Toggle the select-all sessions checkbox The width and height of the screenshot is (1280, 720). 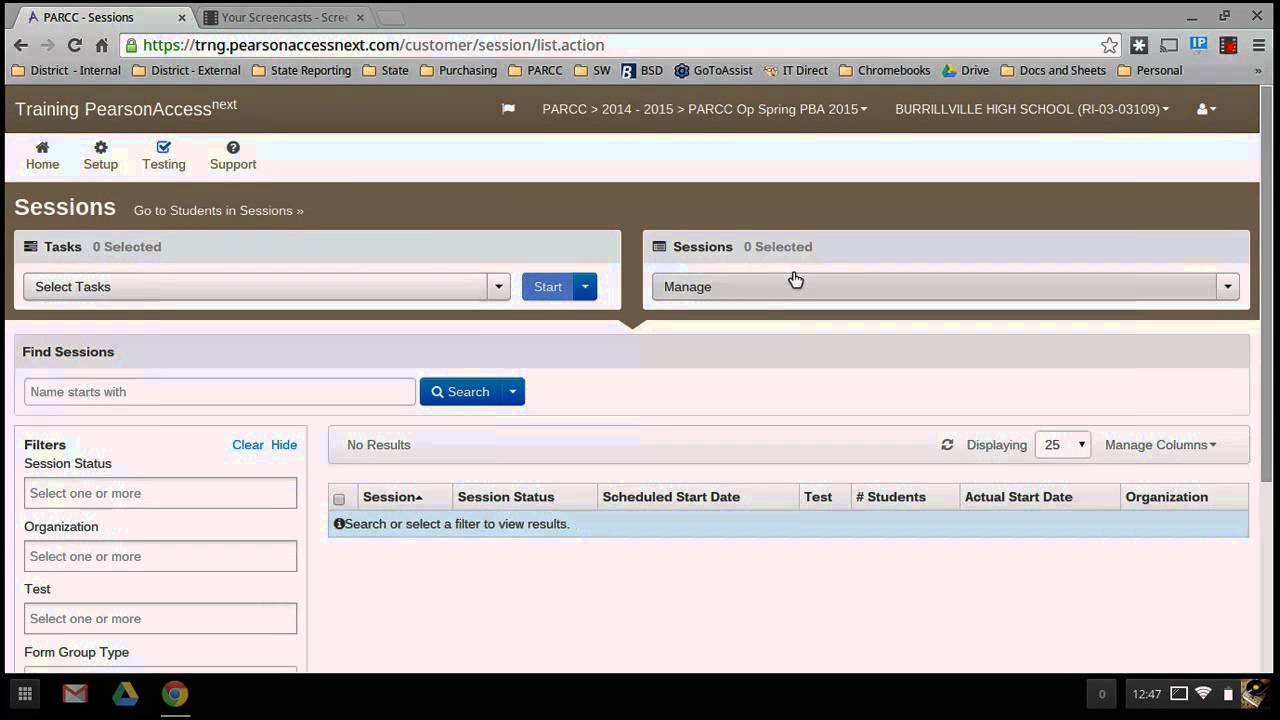pos(339,499)
